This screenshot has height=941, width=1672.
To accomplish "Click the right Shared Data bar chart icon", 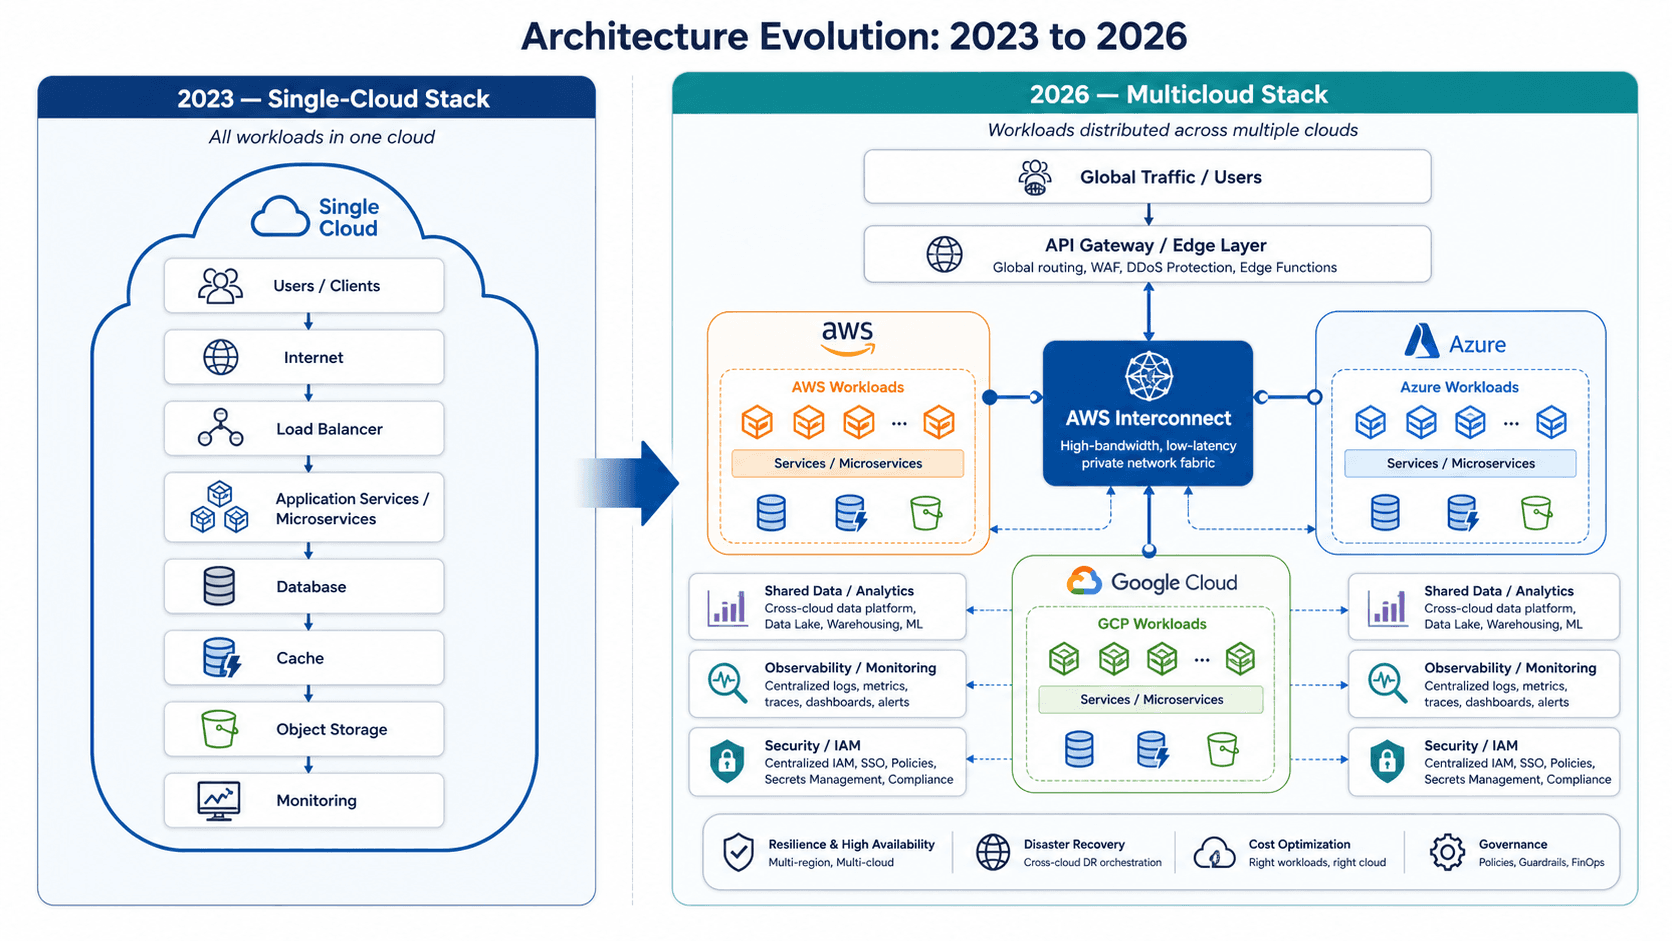I will point(1387,607).
